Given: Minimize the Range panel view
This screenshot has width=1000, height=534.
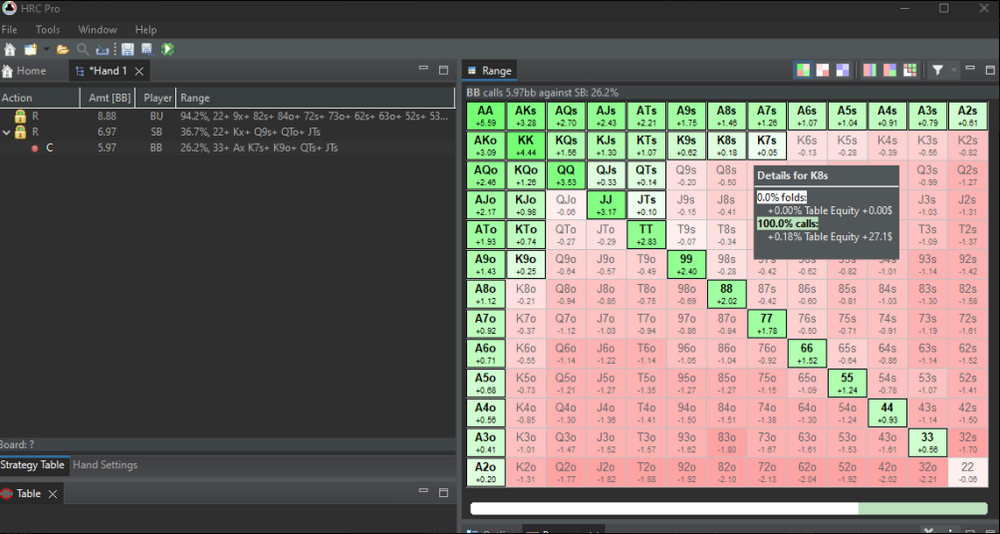Looking at the screenshot, I should (x=970, y=68).
